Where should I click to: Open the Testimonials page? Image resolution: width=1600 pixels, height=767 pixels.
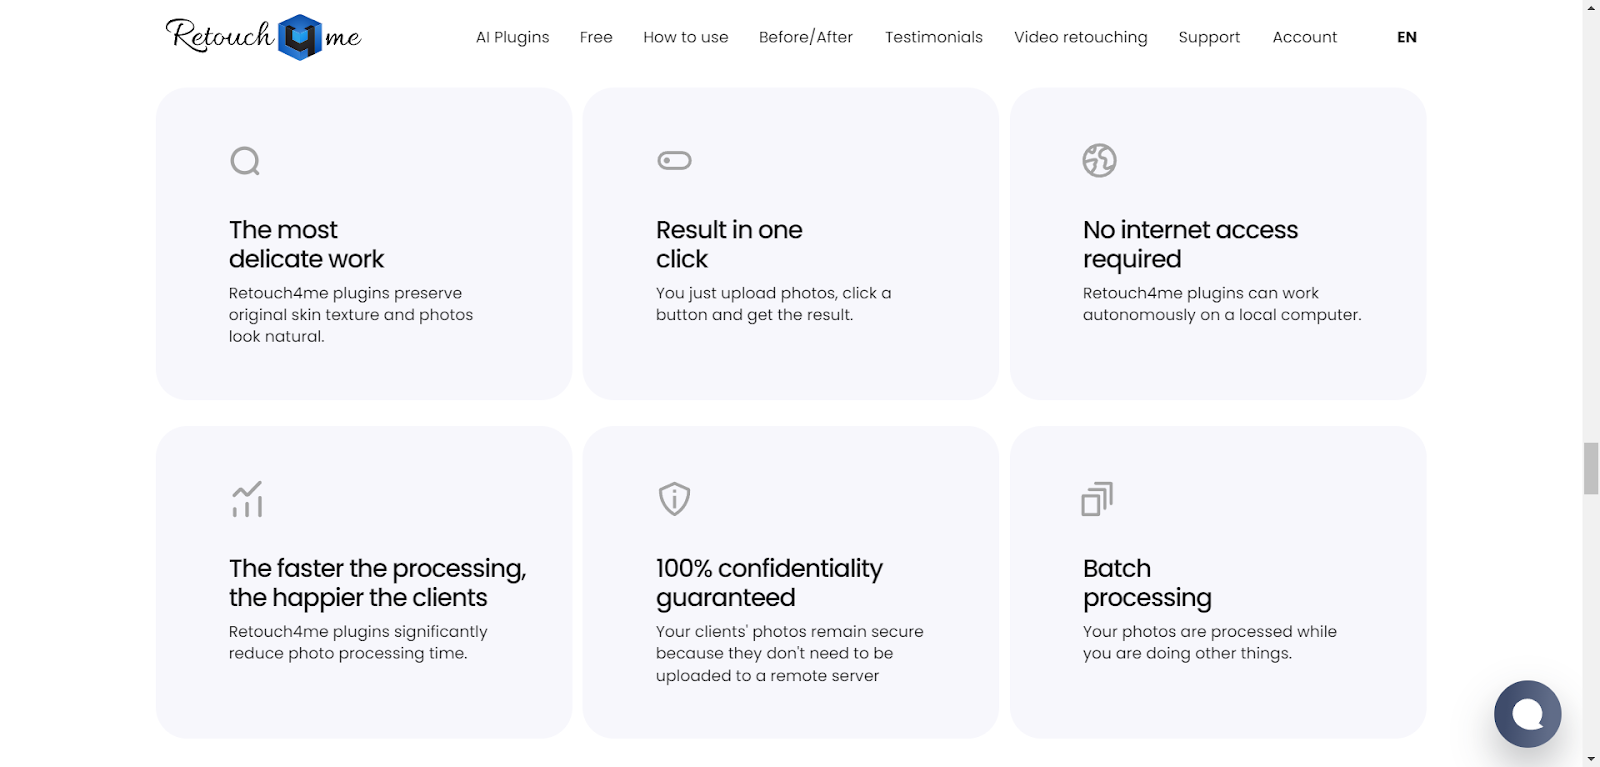click(934, 37)
